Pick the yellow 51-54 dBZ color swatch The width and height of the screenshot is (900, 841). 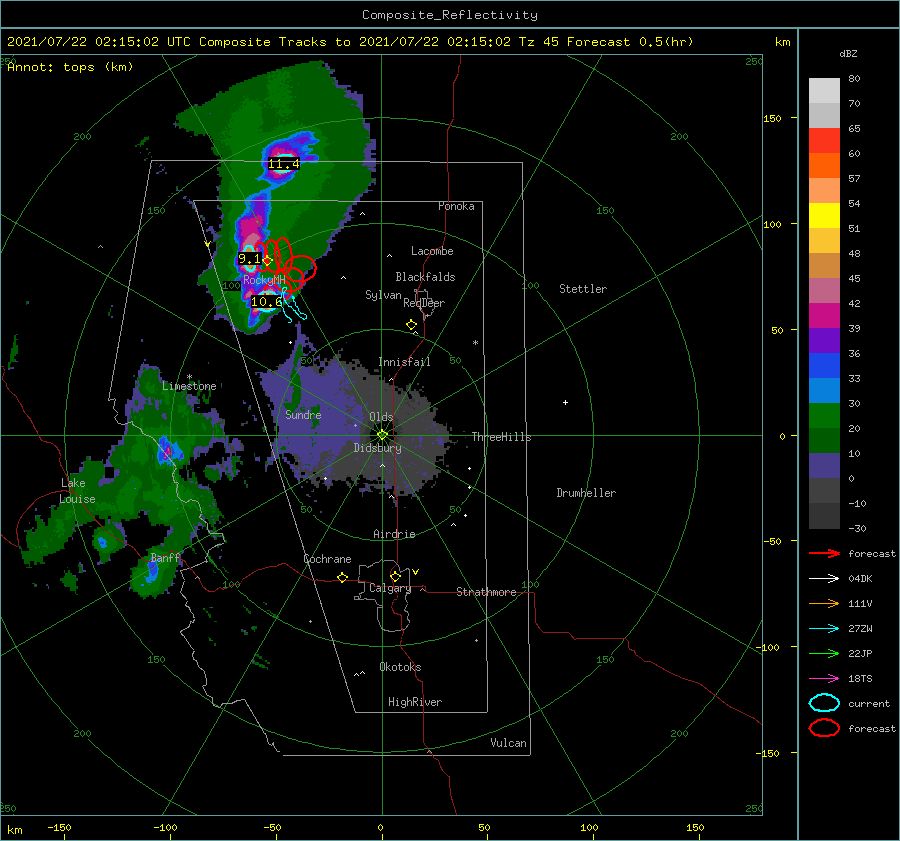pos(824,216)
